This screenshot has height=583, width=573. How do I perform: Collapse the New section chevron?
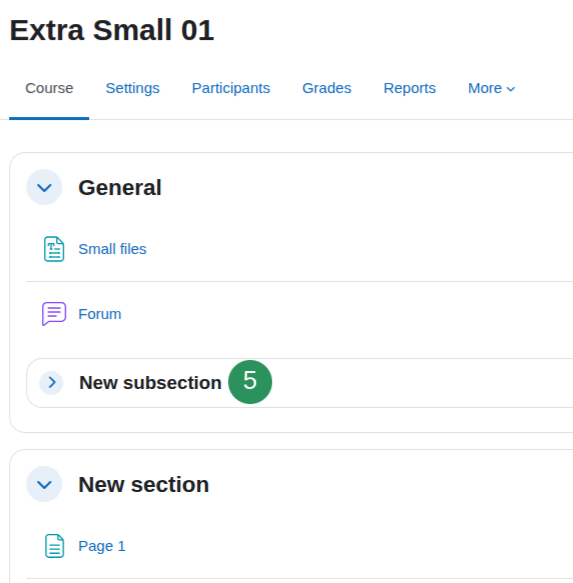(x=44, y=484)
